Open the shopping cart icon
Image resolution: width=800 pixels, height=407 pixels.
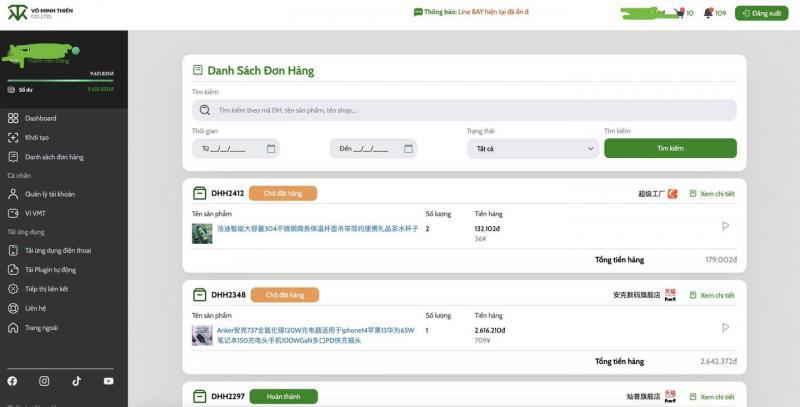pyautogui.click(x=679, y=13)
